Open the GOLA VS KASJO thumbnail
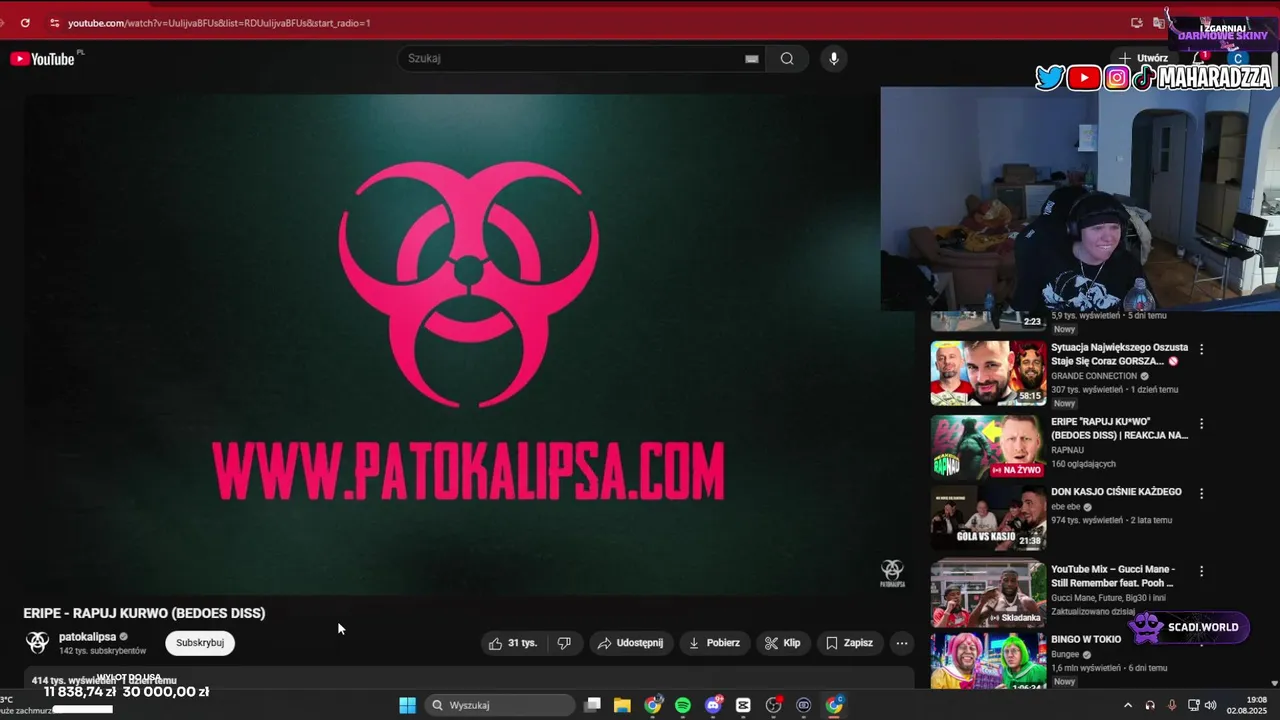The image size is (1280, 720). (x=988, y=517)
